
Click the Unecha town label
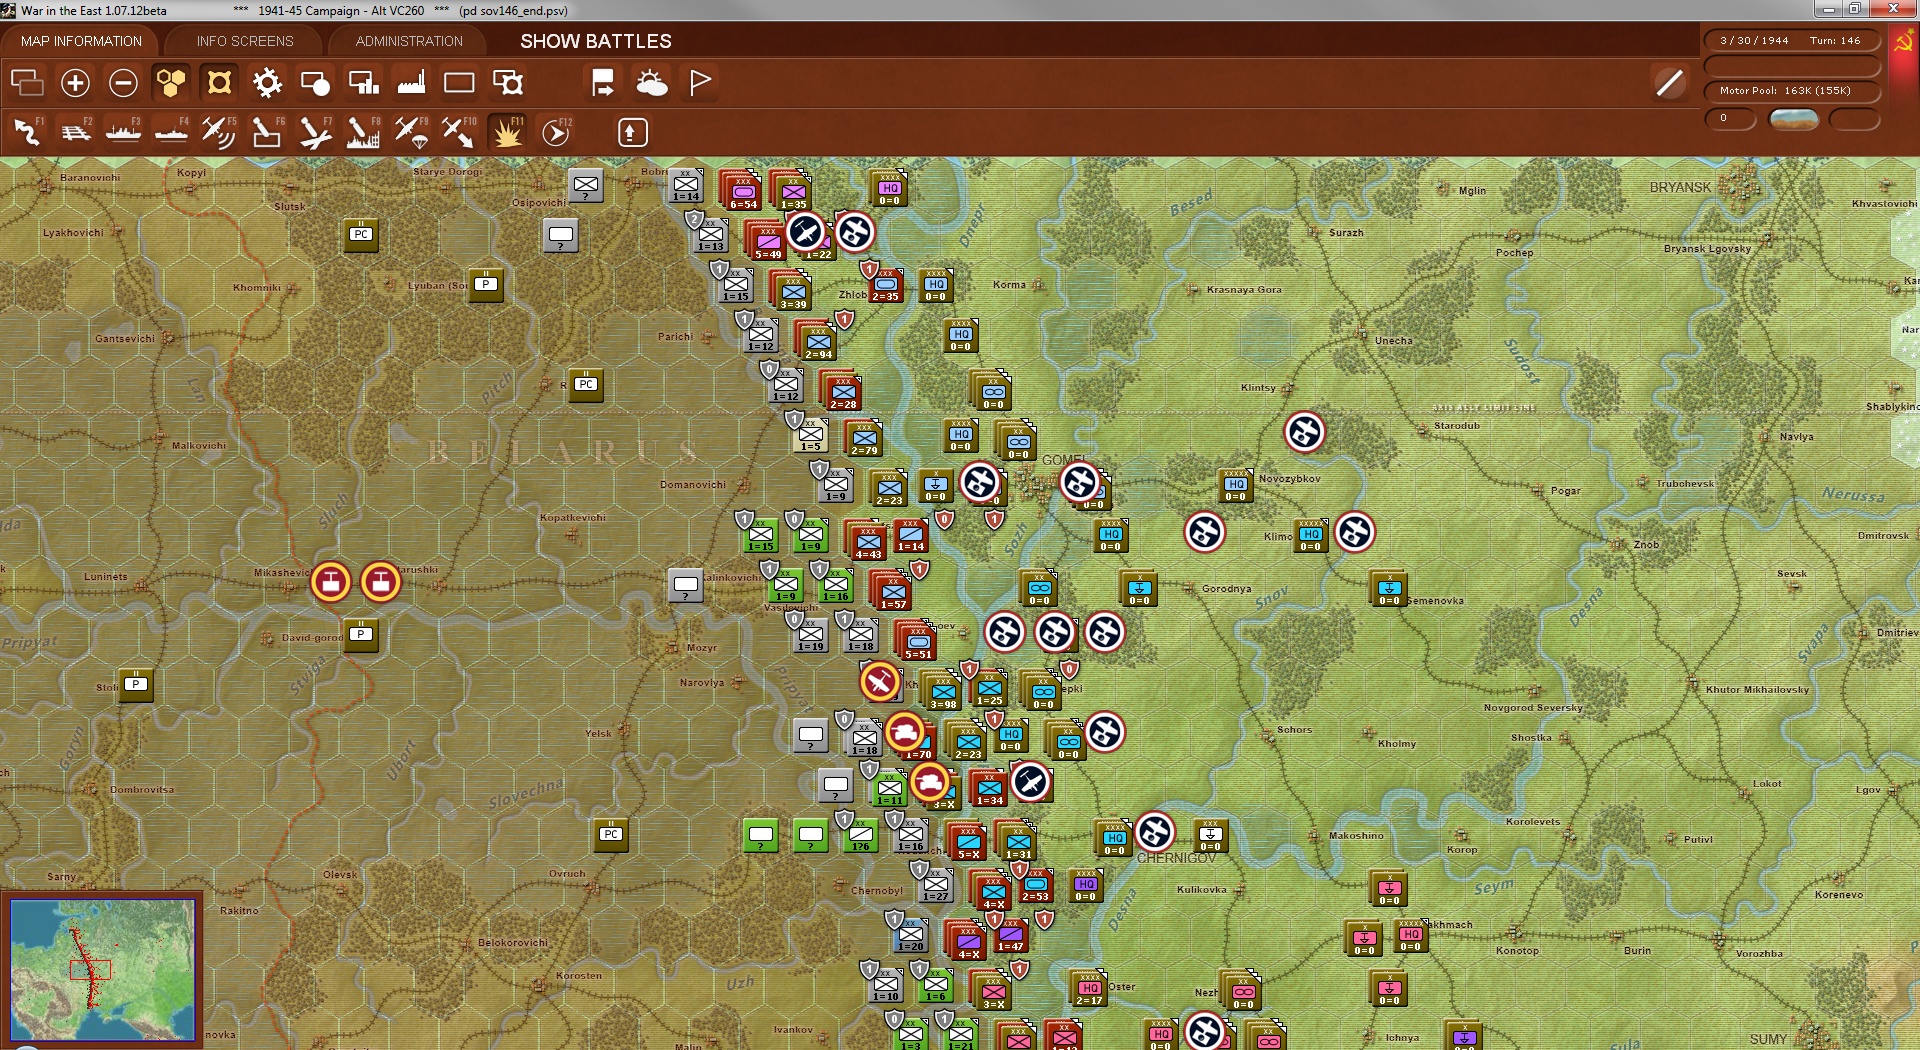[1393, 341]
